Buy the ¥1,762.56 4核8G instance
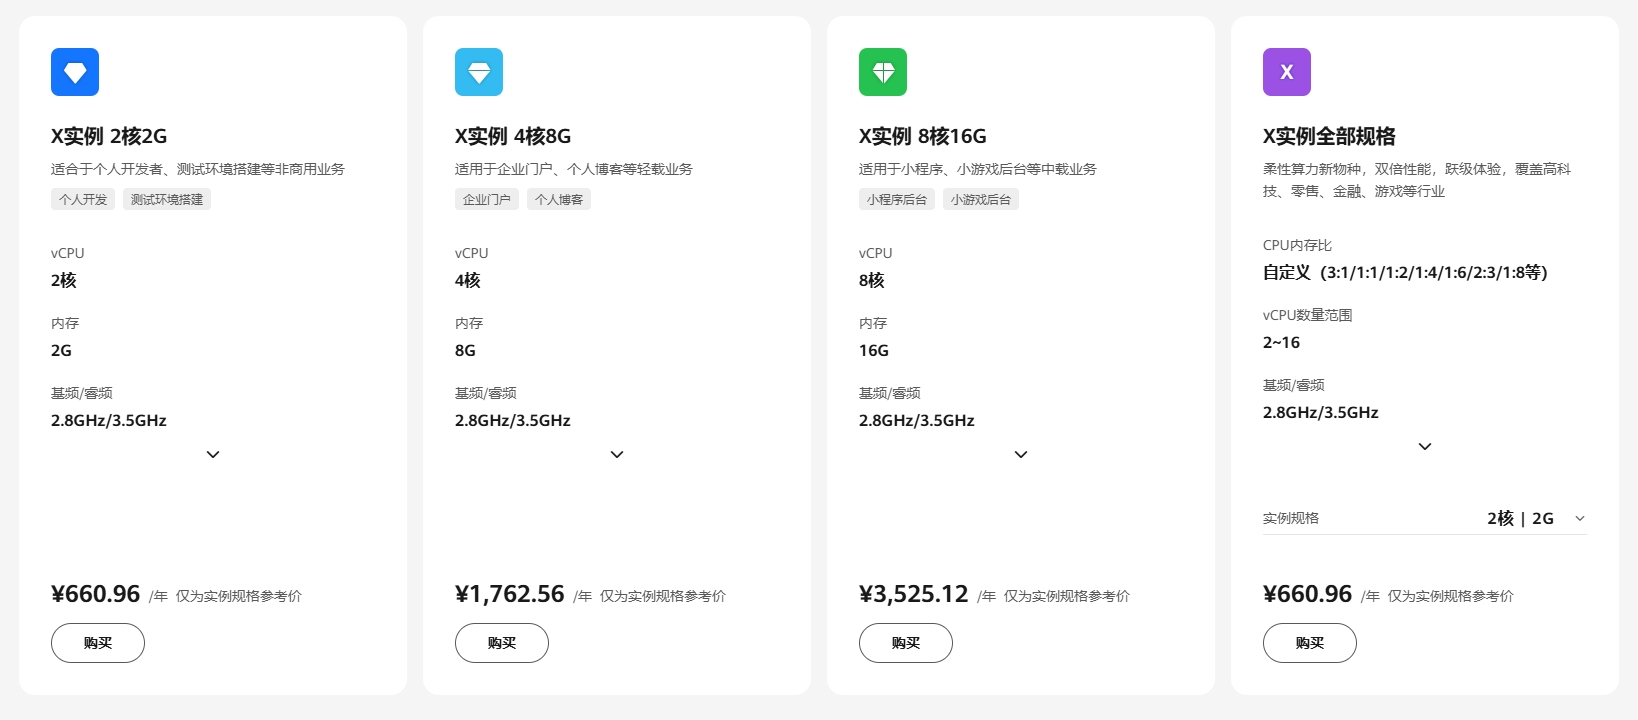1638x720 pixels. [502, 643]
